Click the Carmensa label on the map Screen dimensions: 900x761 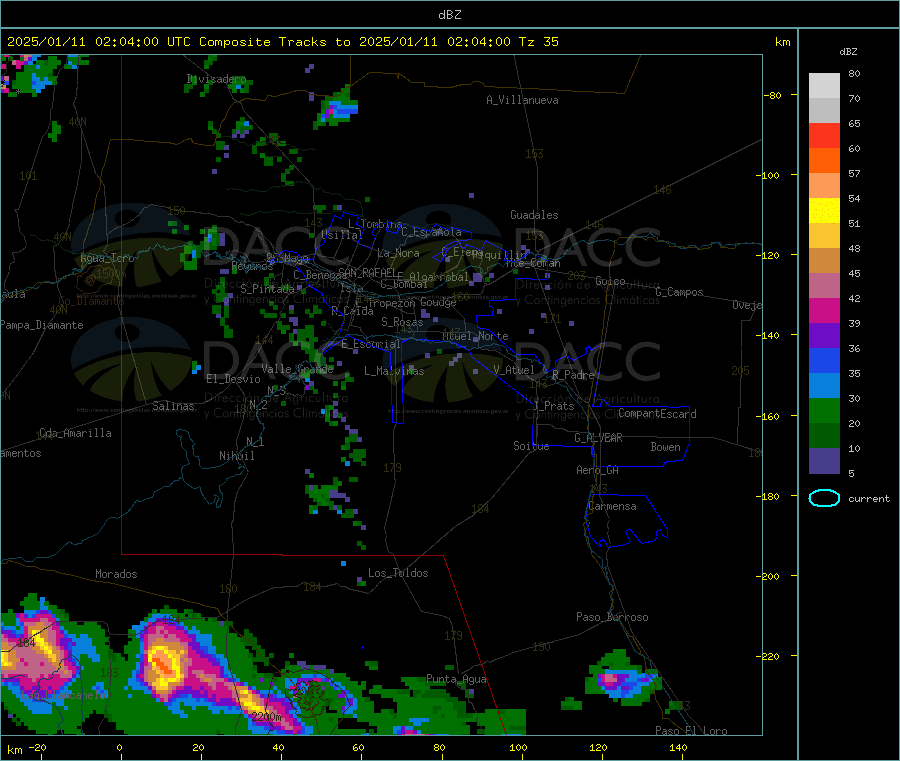(x=612, y=506)
